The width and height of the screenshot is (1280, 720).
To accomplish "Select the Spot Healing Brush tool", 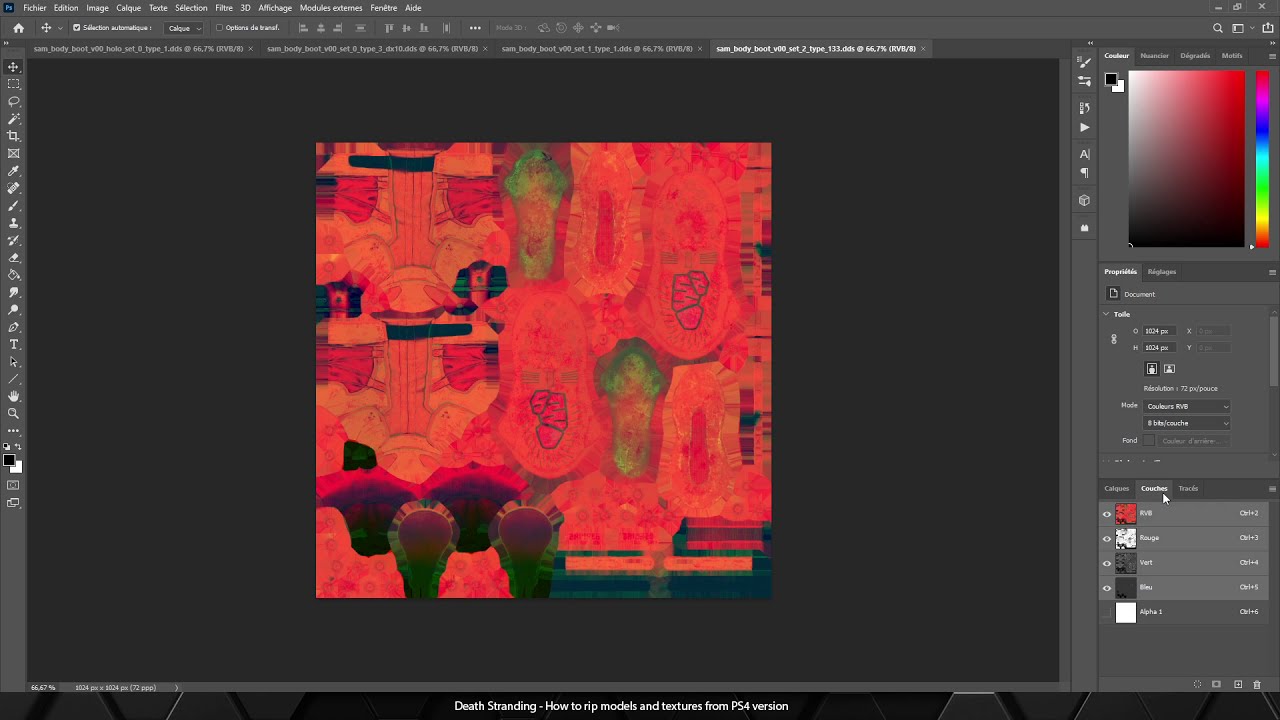I will 13,188.
